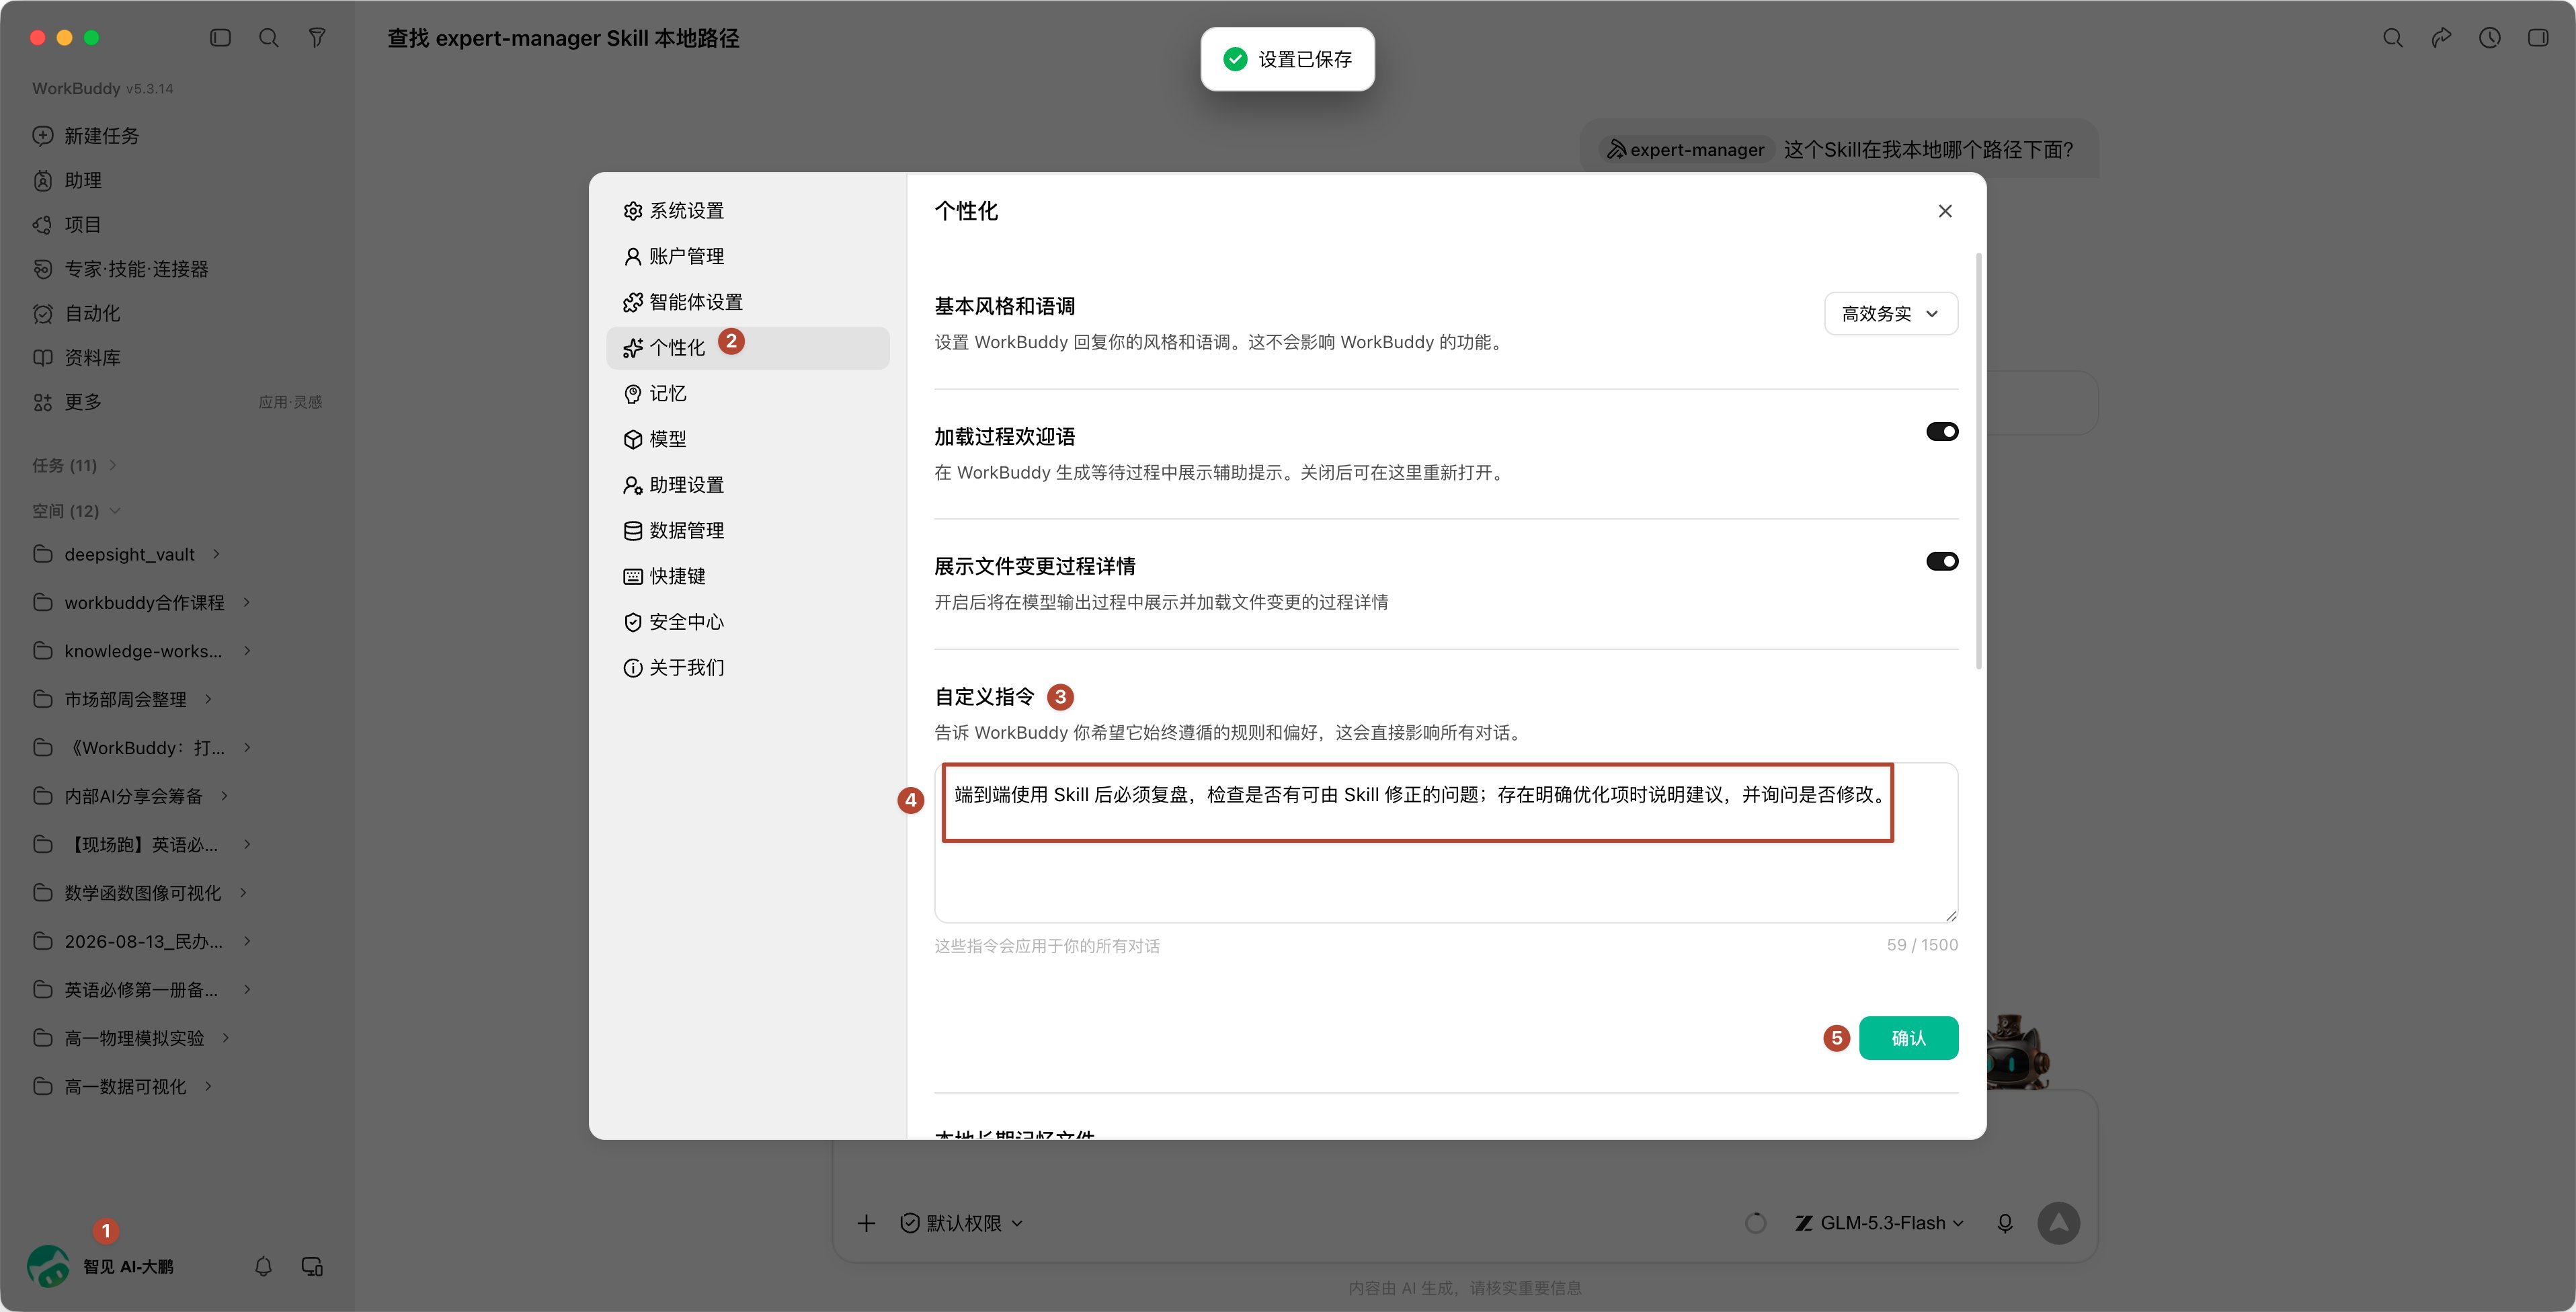Viewport: 2576px width, 1312px height.
Task: Expand the workbuddy合作课程 folder
Action: [x=246, y=602]
